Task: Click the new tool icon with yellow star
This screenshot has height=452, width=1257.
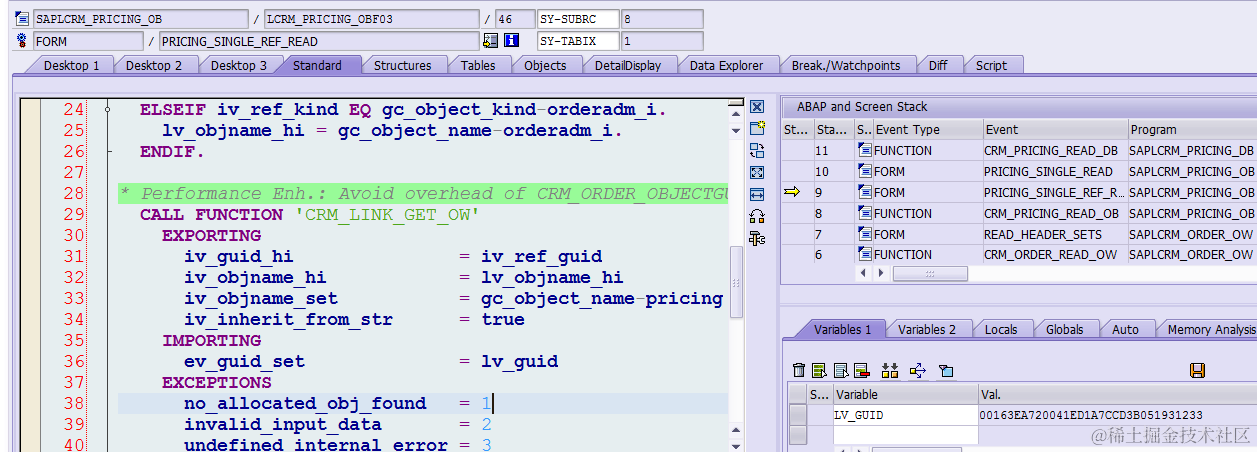Action: 757,128
